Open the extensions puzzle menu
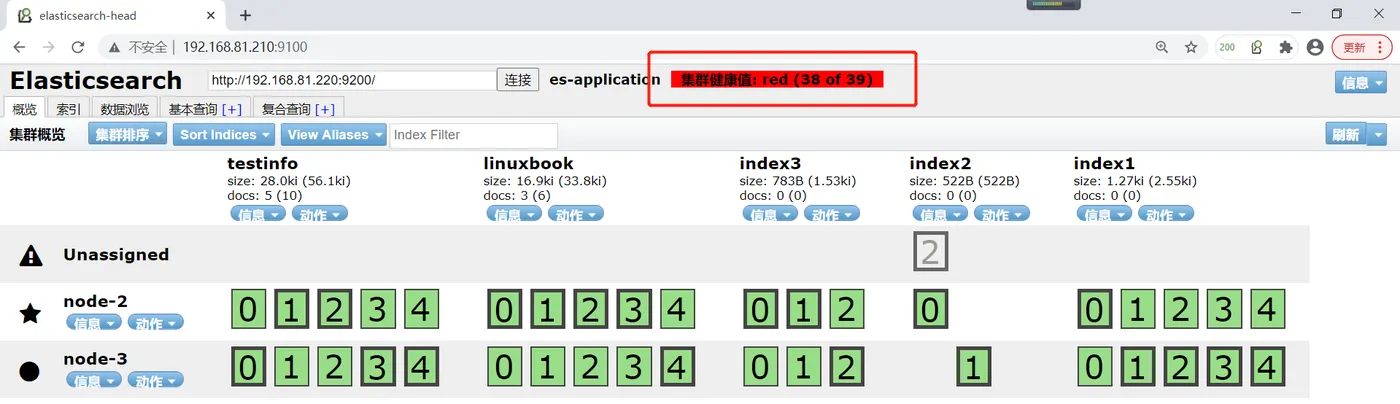Screen dimensions: 1400x404 click(1286, 47)
